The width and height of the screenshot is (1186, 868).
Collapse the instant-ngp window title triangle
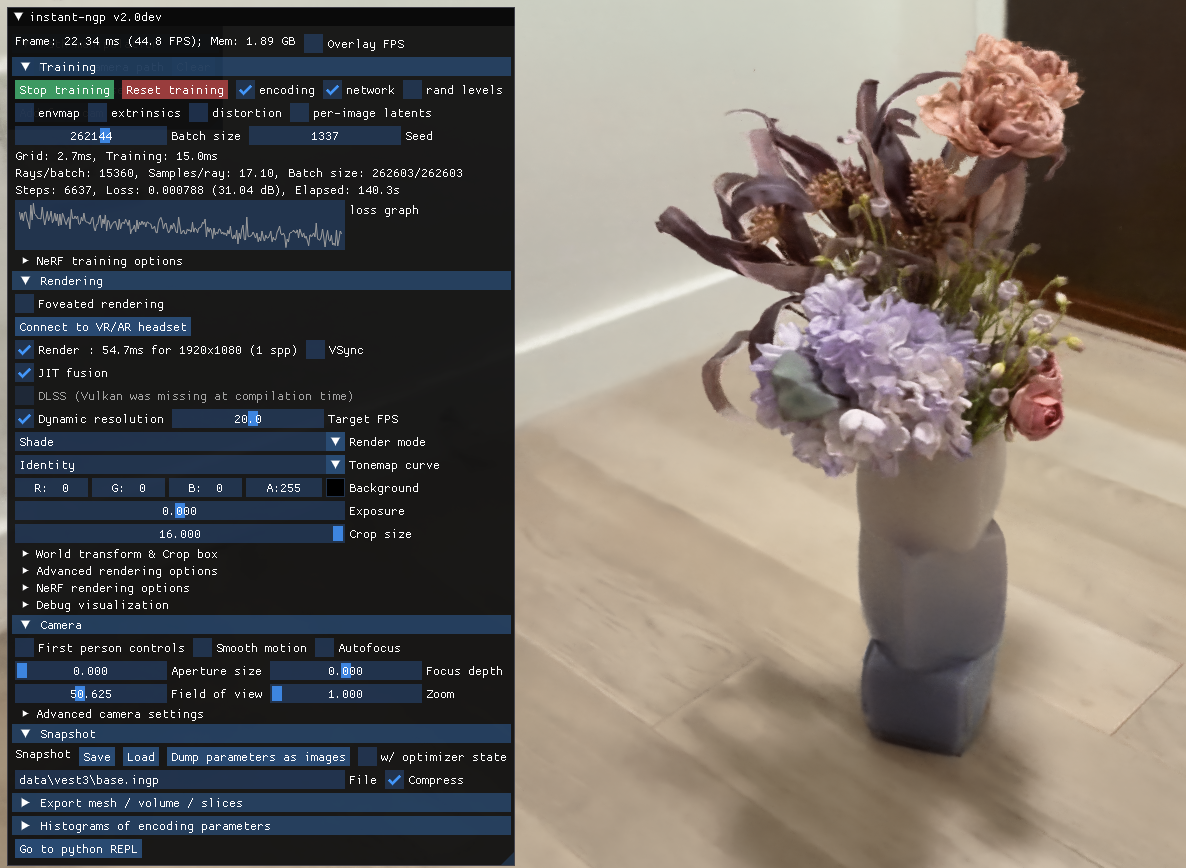pyautogui.click(x=18, y=17)
